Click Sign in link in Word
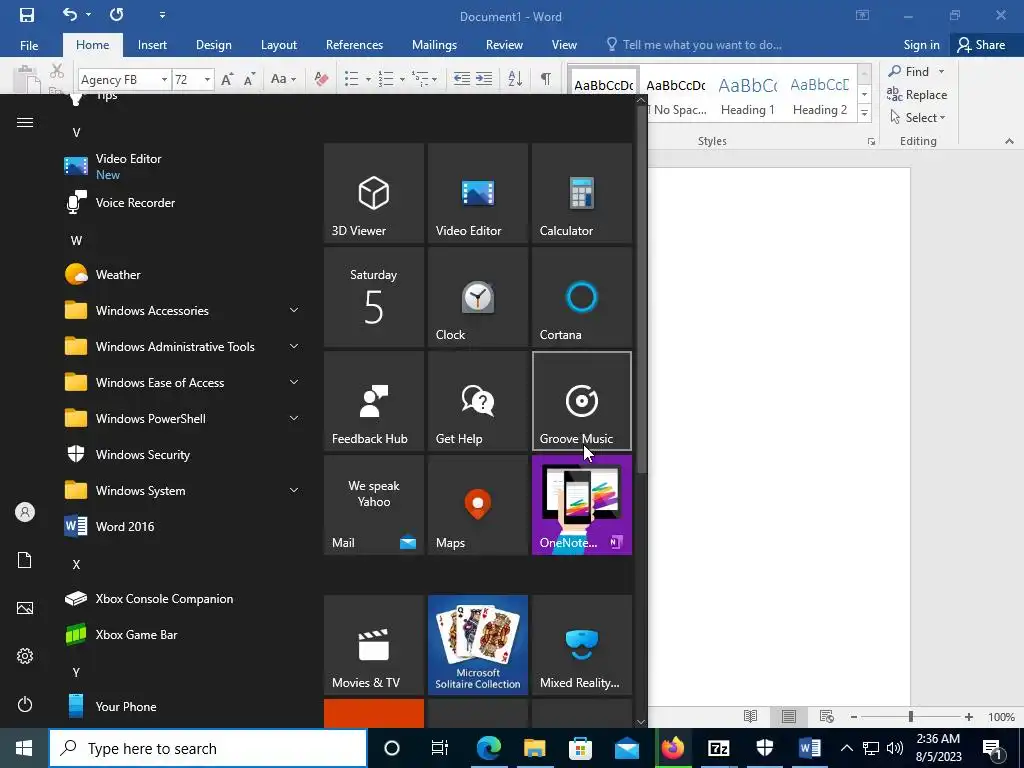The height and width of the screenshot is (768, 1024). point(921,45)
